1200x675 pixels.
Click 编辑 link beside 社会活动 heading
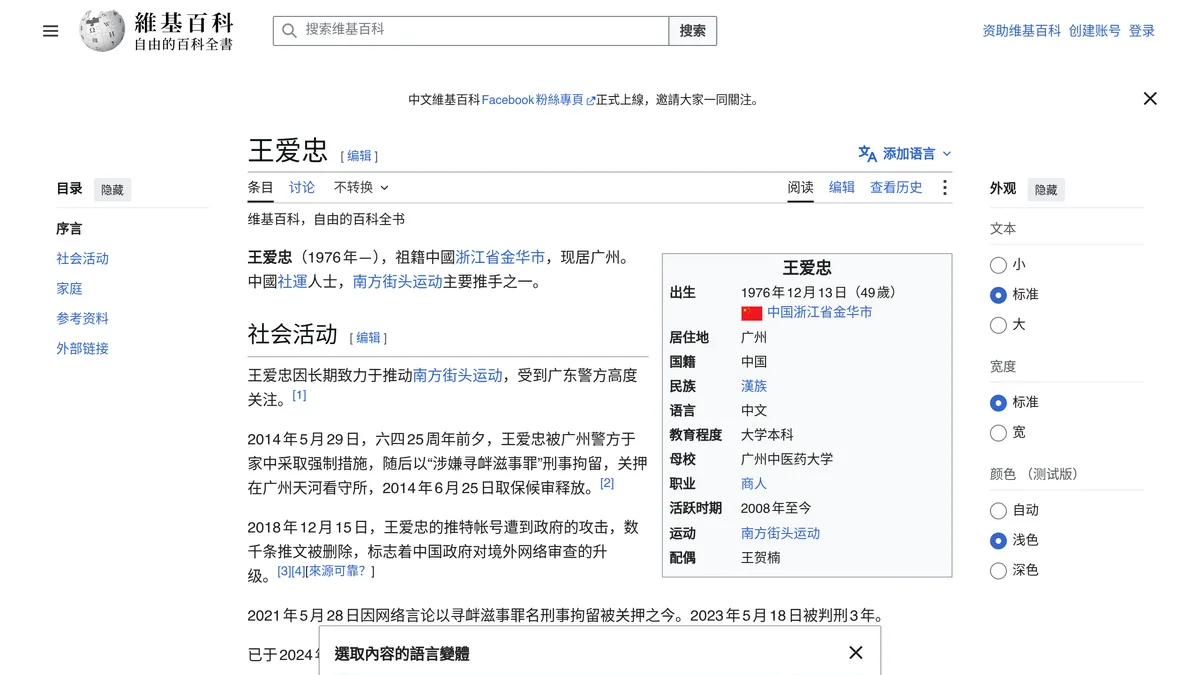click(368, 338)
